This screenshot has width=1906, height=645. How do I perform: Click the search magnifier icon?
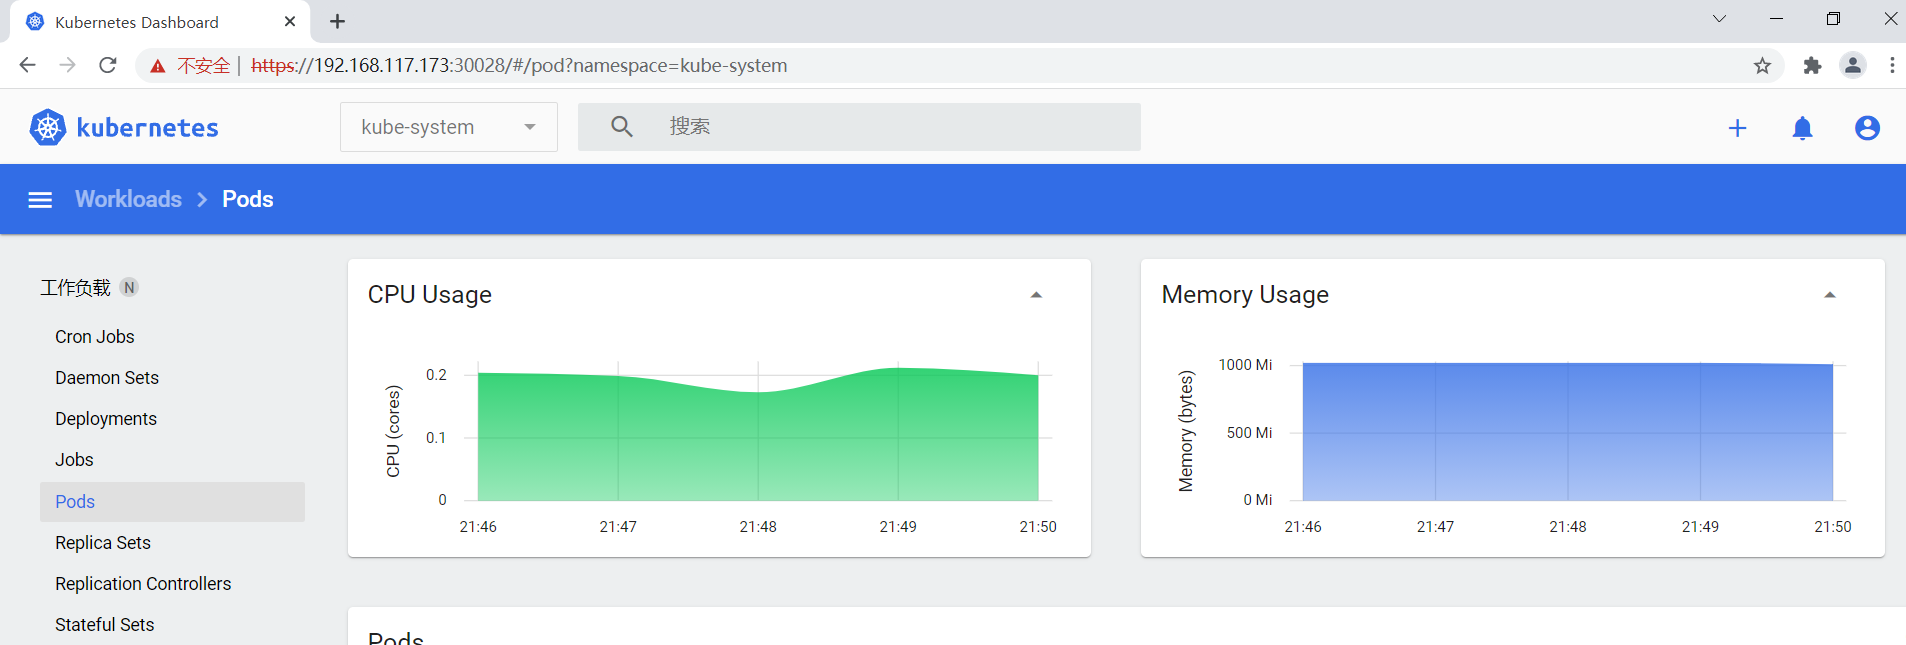coord(621,126)
